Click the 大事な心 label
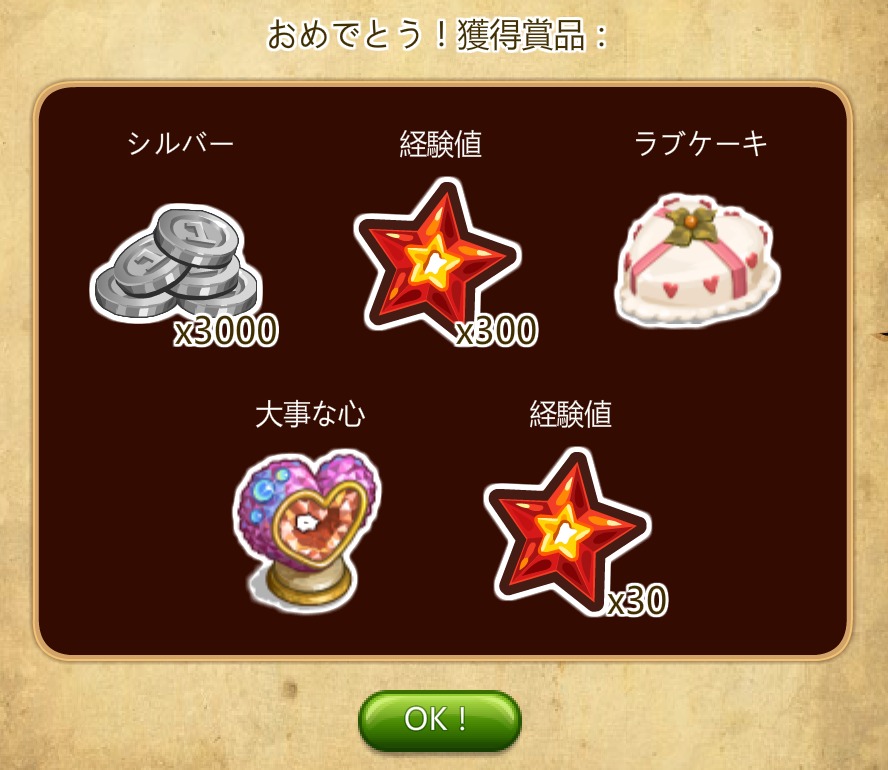 pyautogui.click(x=310, y=414)
